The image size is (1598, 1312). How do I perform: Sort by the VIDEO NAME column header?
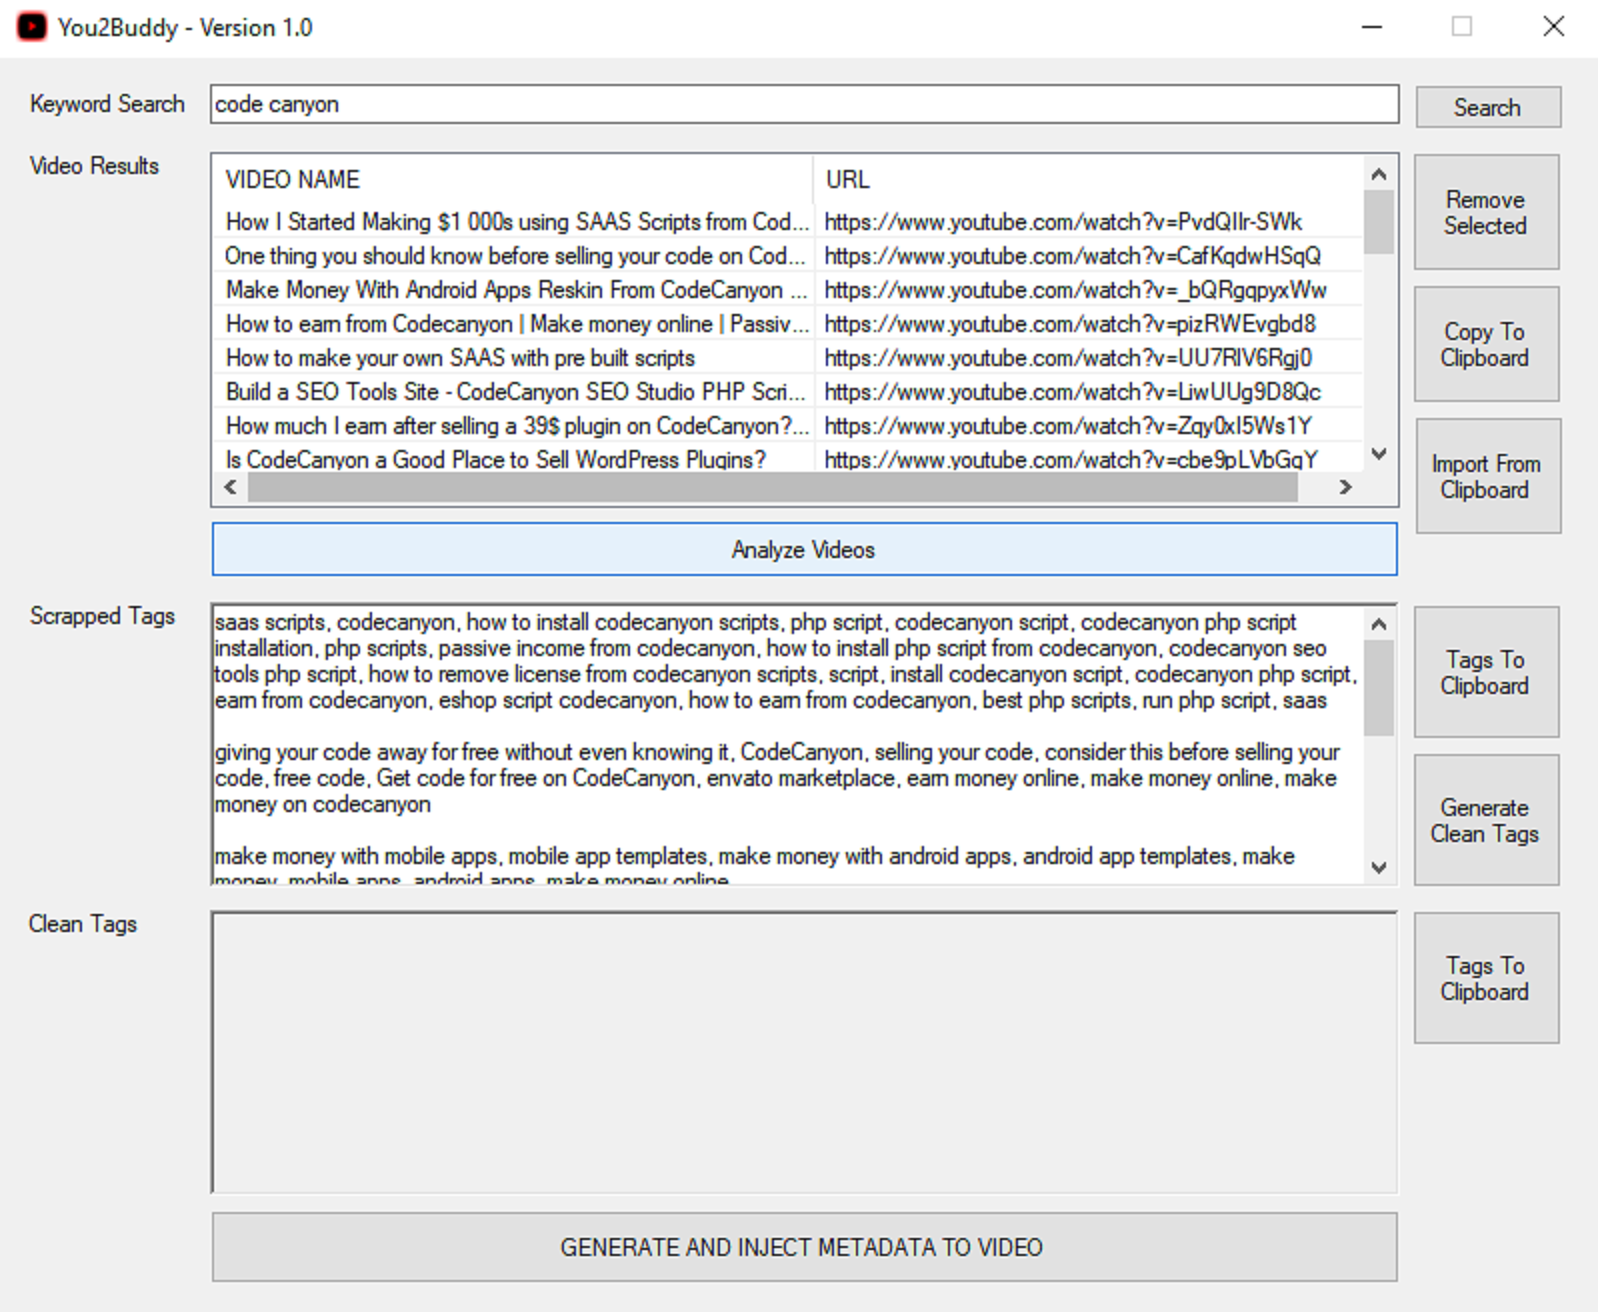pyautogui.click(x=513, y=180)
